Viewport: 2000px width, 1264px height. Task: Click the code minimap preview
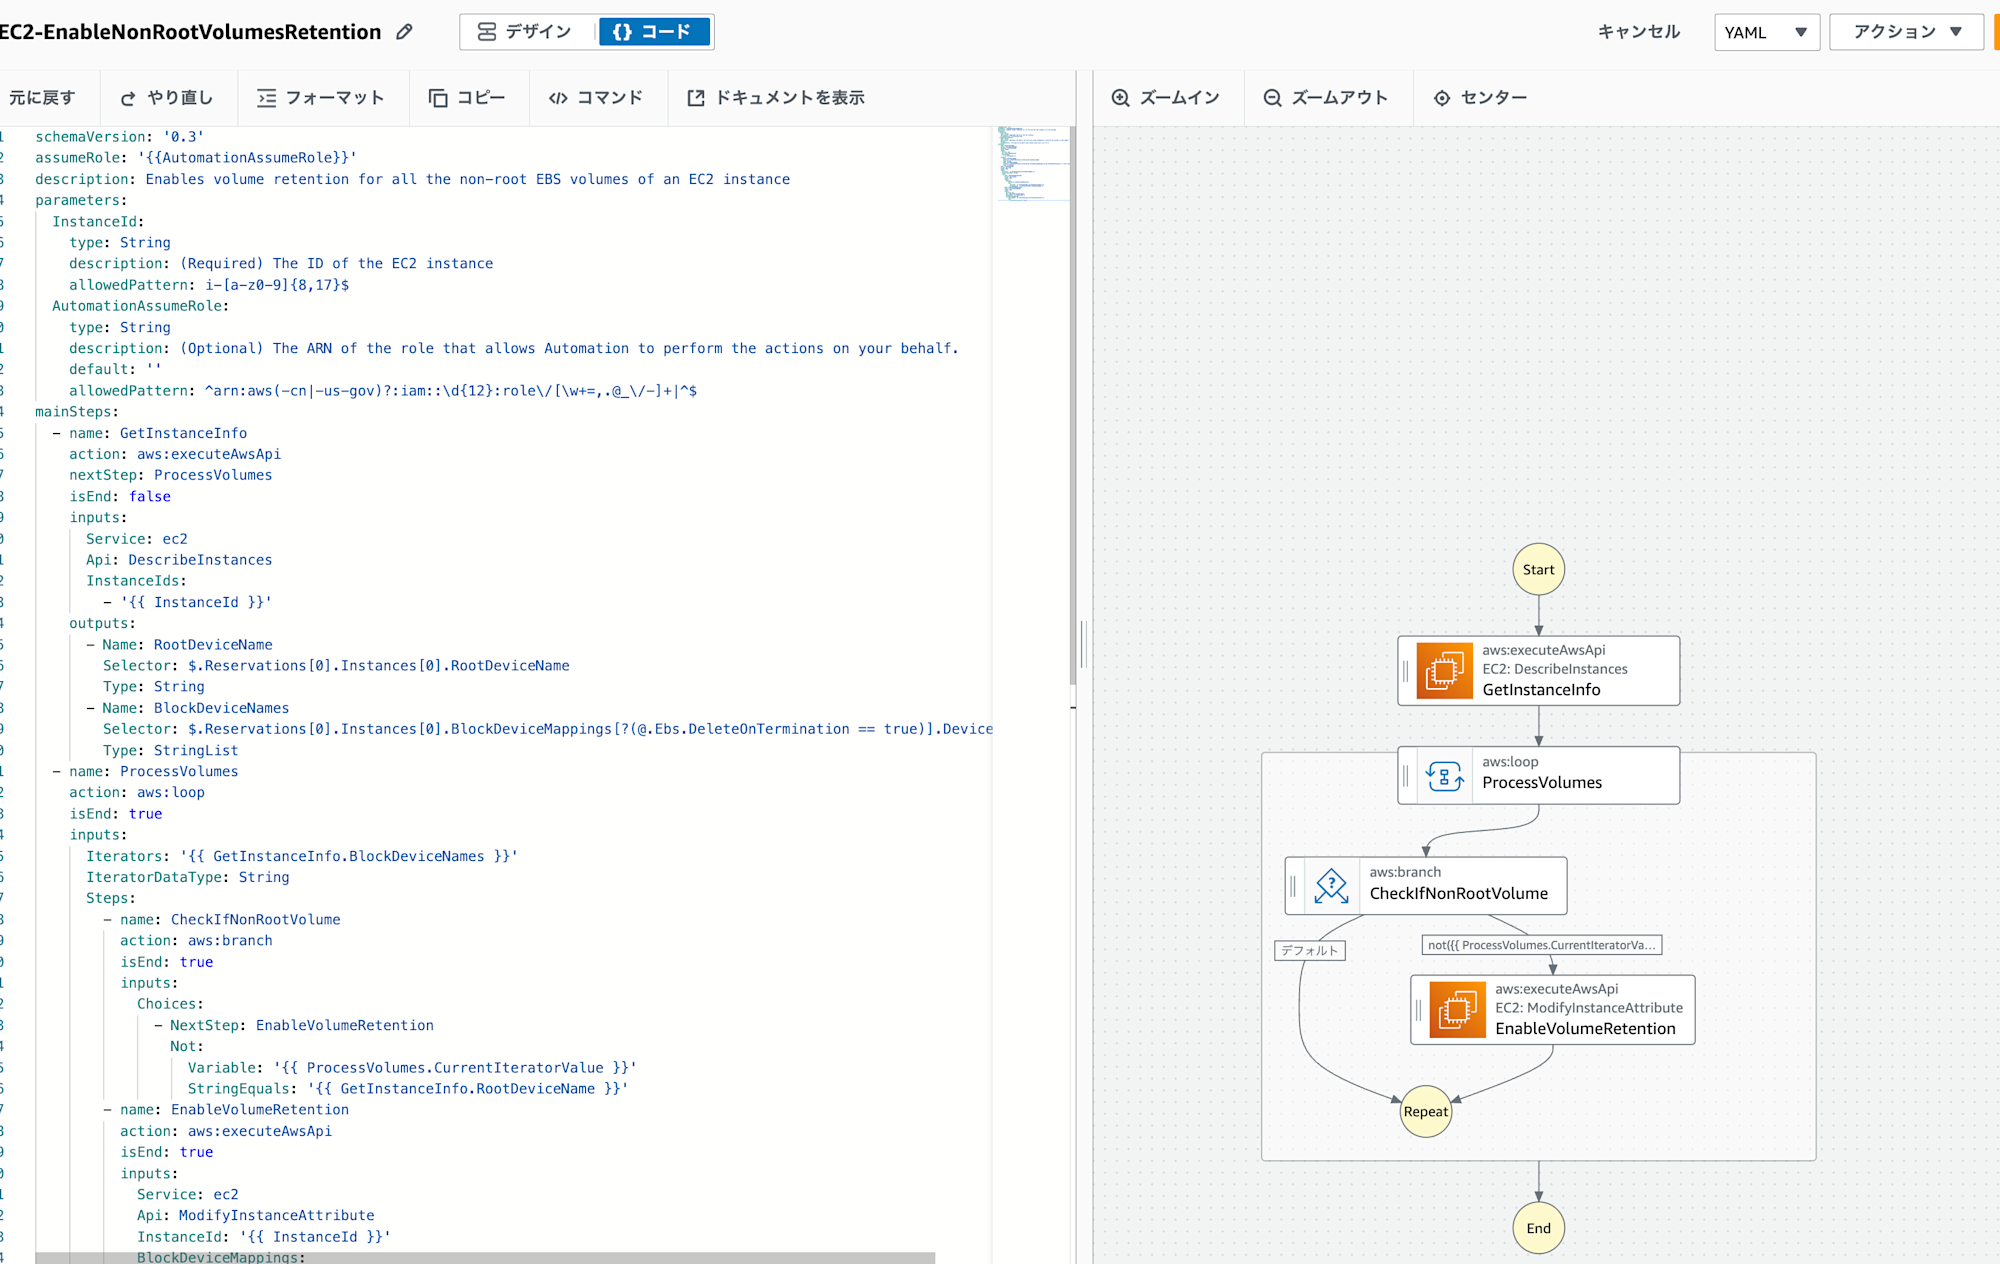(1032, 164)
